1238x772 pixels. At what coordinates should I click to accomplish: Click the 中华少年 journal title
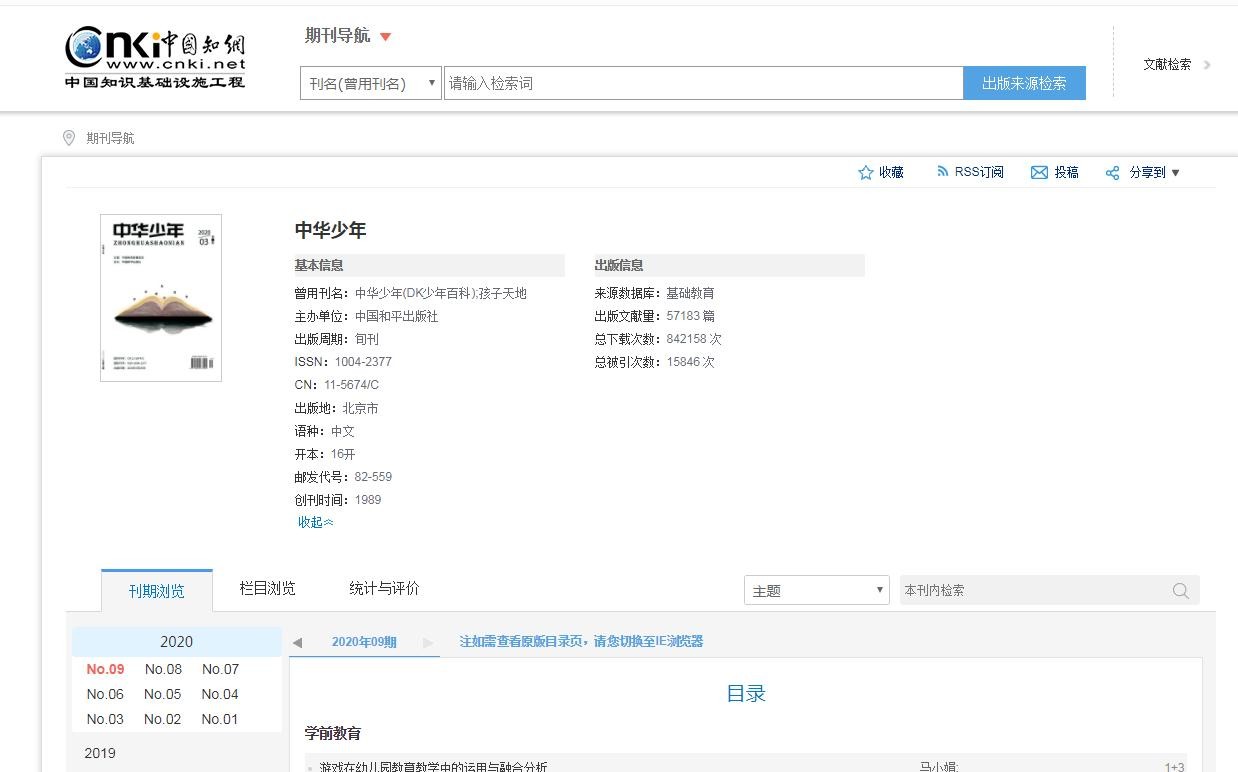point(330,230)
